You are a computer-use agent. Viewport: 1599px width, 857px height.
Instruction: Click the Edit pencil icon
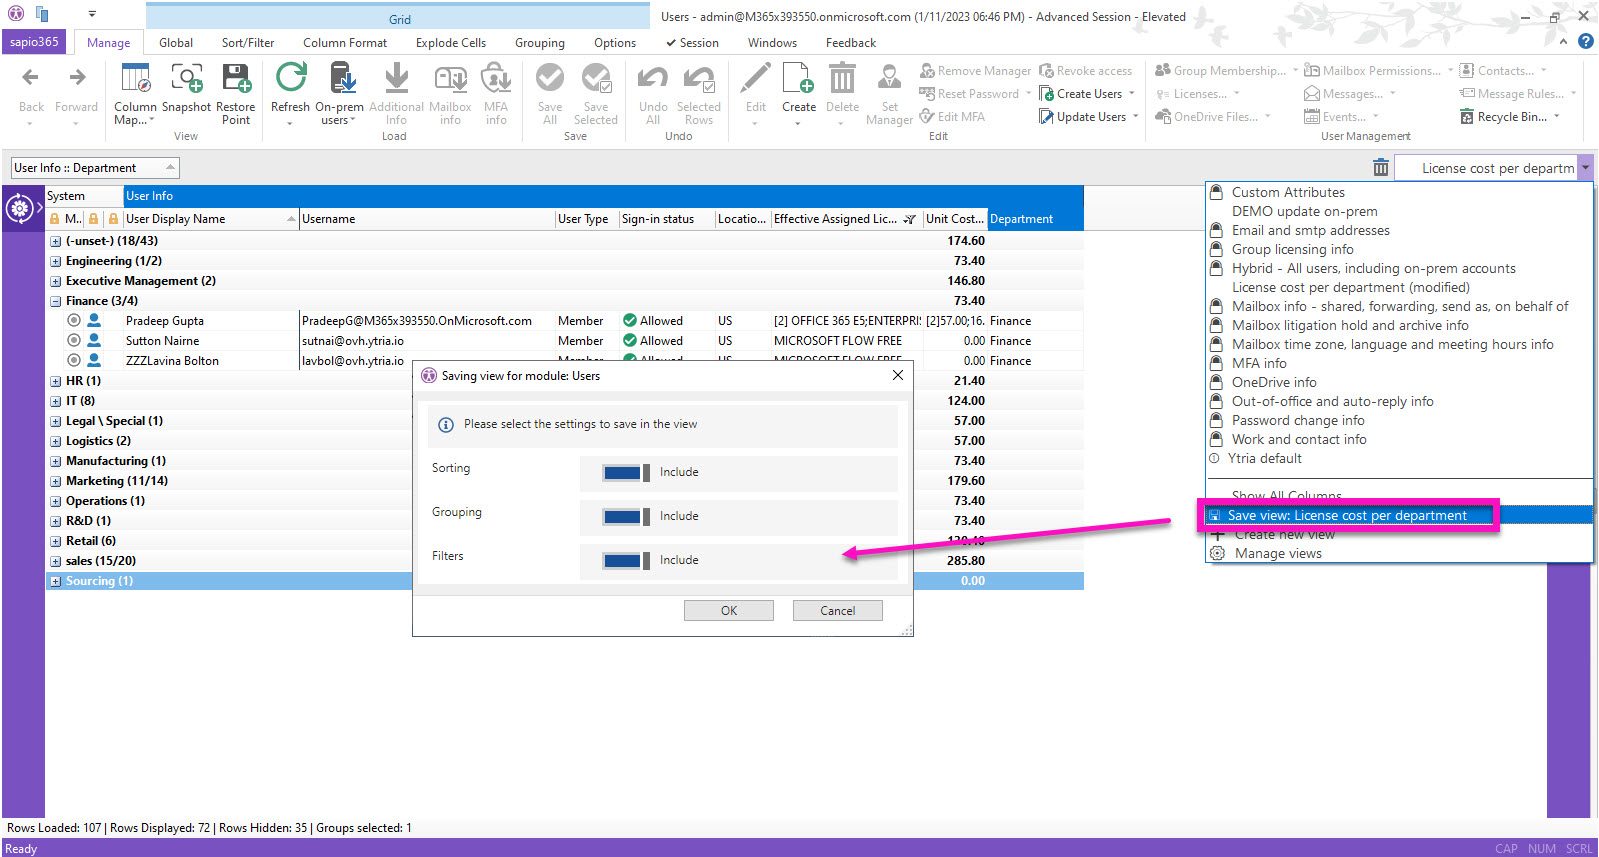[x=756, y=78]
